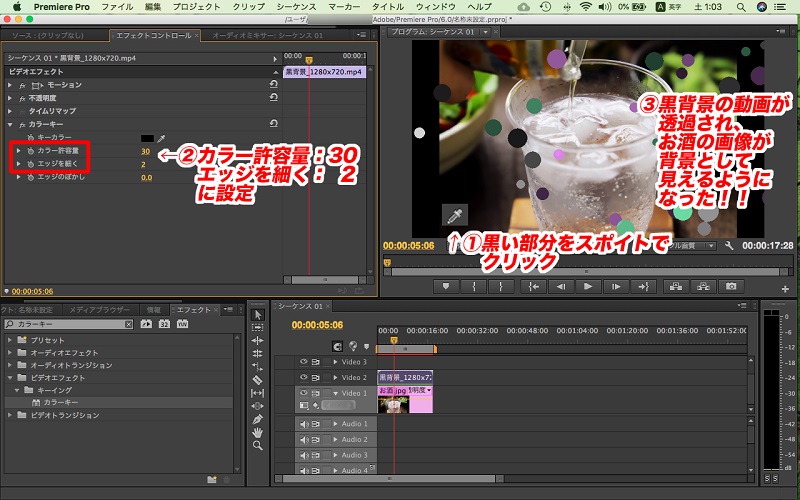
Task: Expand Motion effect properties
Action: (10, 85)
